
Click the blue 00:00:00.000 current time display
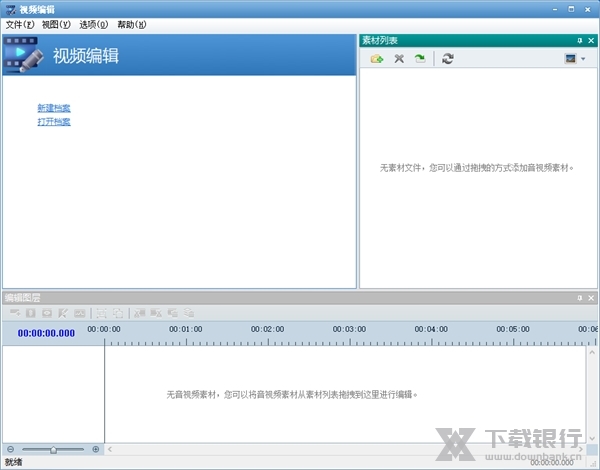pyautogui.click(x=46, y=333)
